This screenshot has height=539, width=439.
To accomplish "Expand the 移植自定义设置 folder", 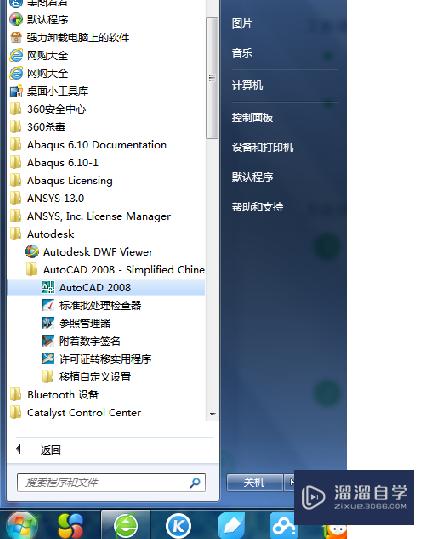I will [x=86, y=377].
